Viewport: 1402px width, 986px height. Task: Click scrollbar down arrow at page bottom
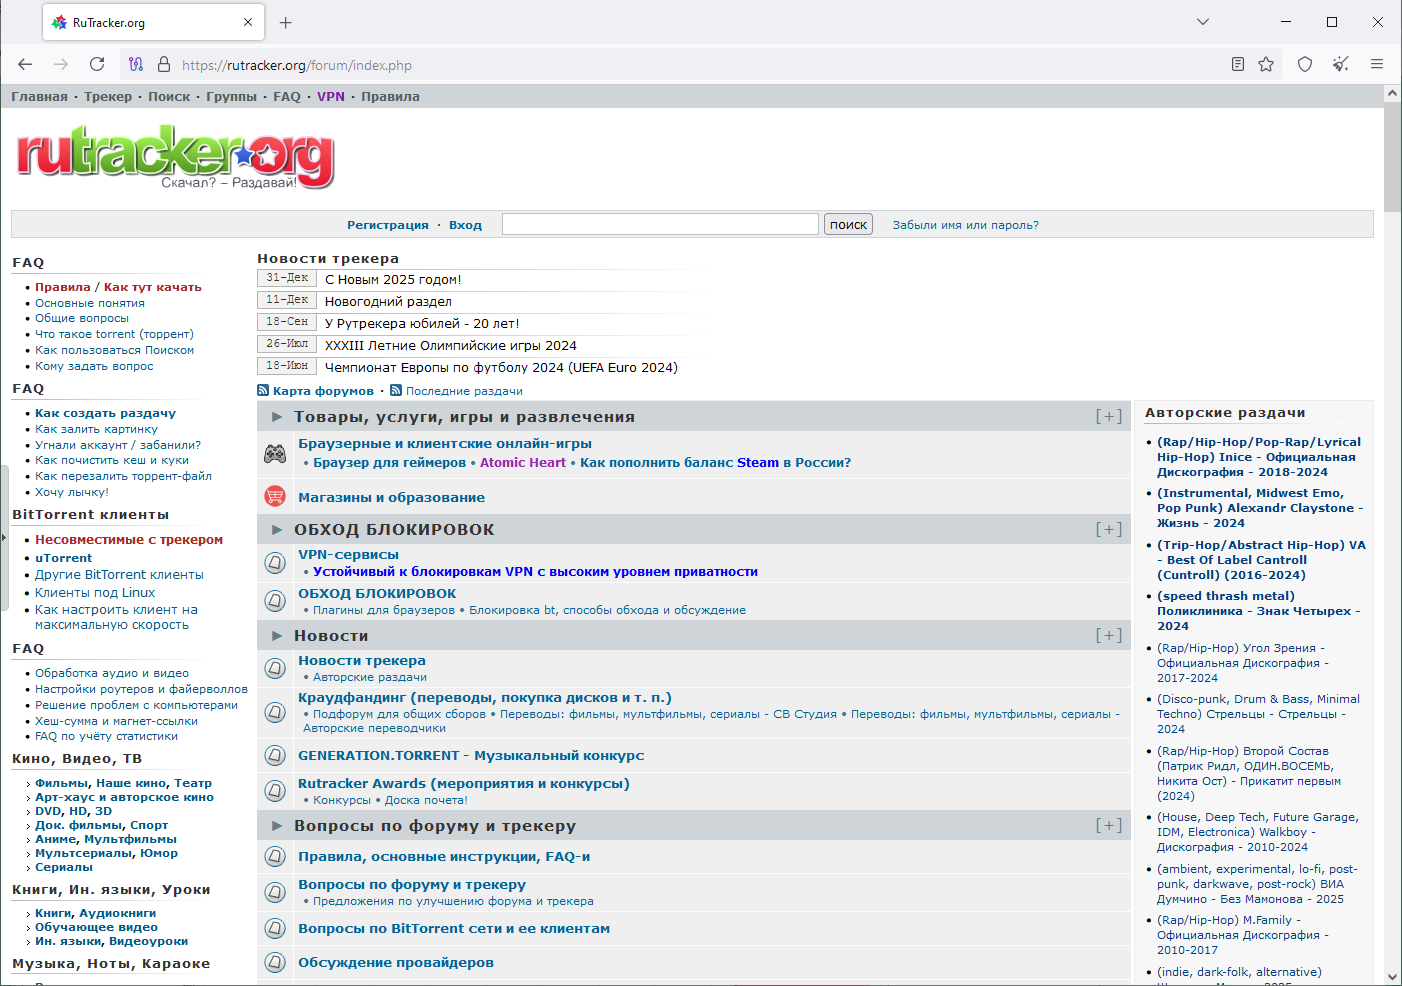[1392, 977]
